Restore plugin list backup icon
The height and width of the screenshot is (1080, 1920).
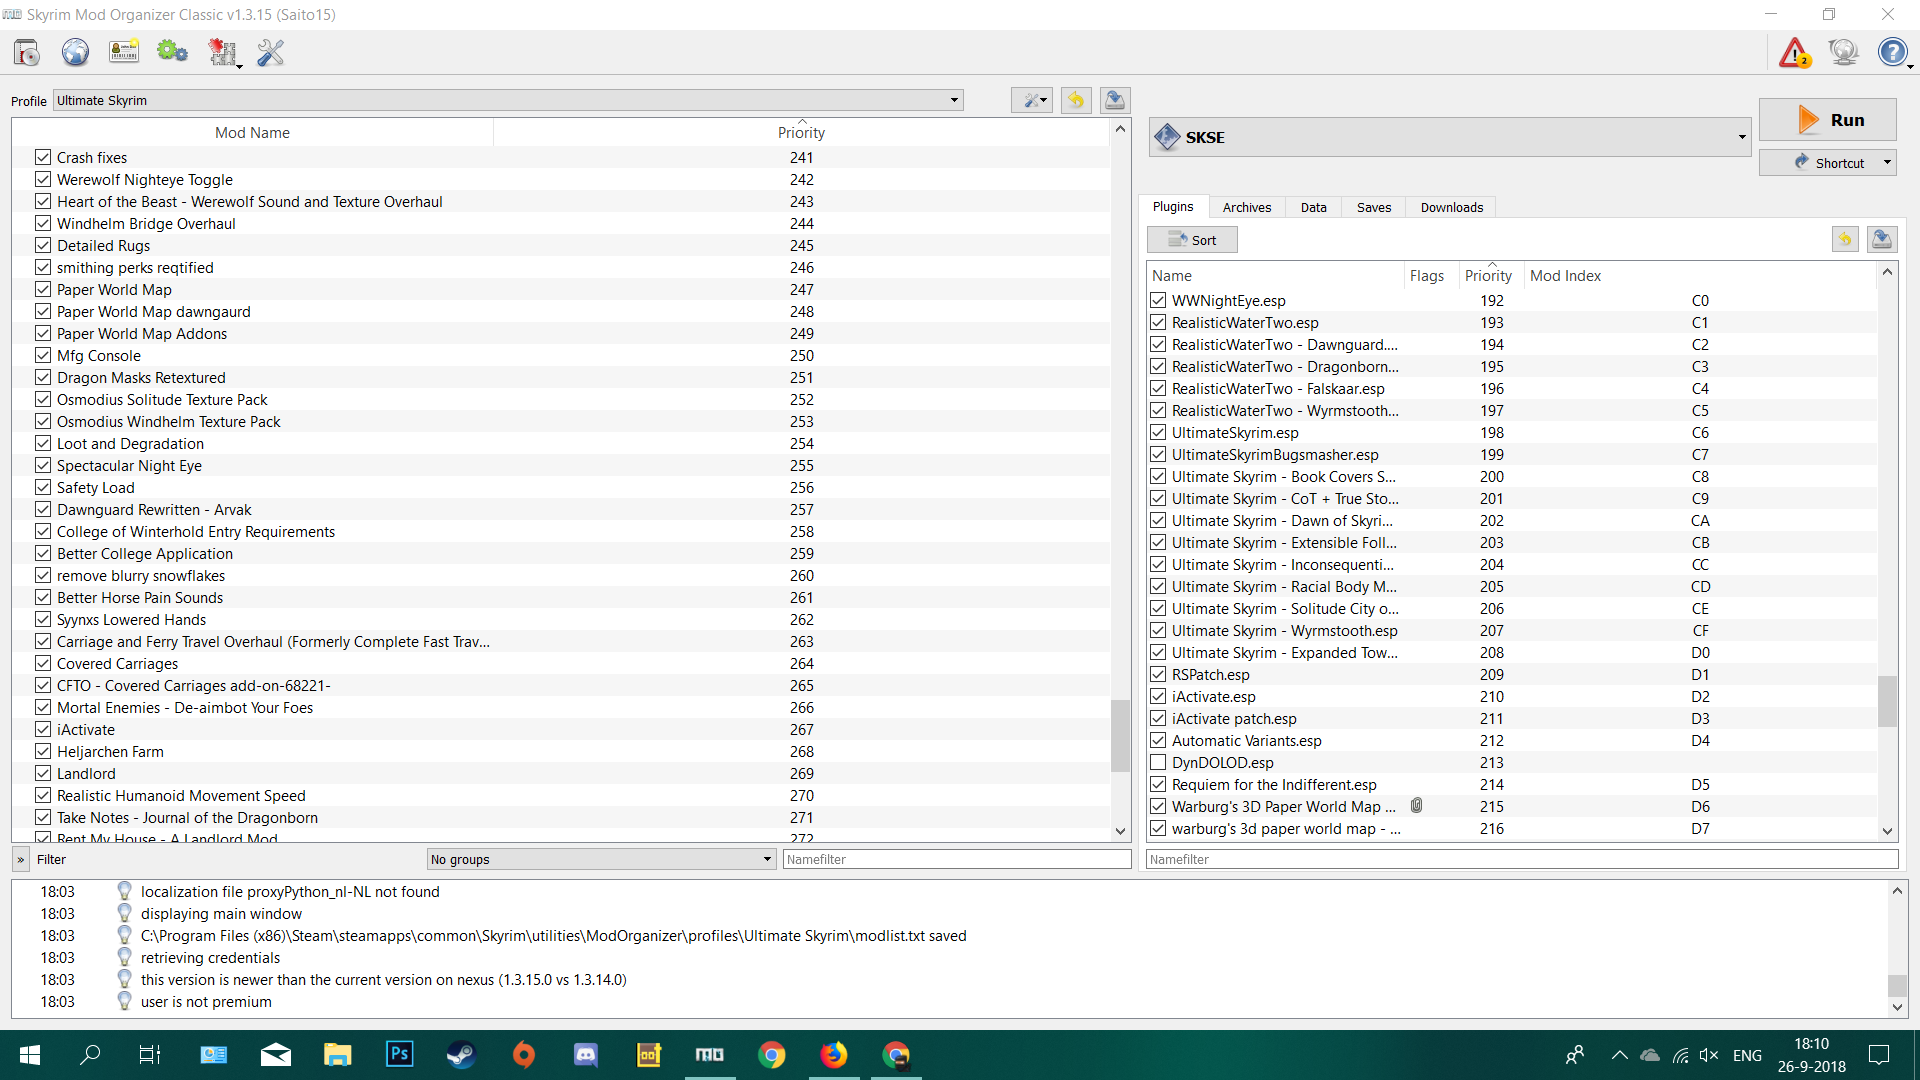(x=1845, y=239)
